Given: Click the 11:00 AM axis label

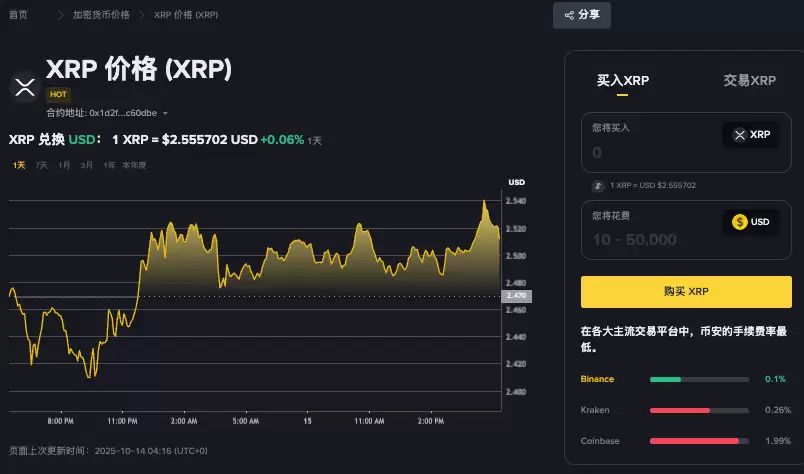Looking at the screenshot, I should click(x=369, y=421).
